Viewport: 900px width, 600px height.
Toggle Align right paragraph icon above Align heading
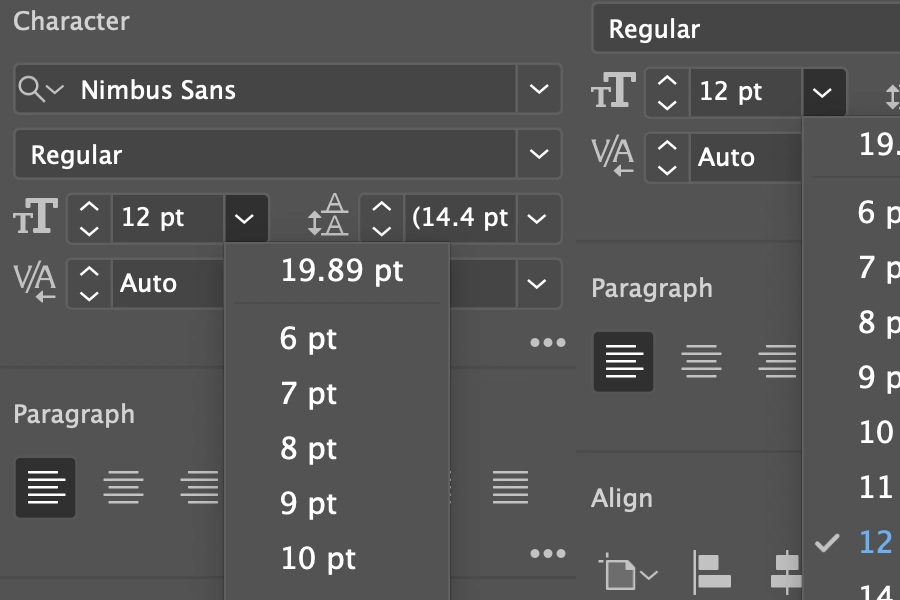777,362
